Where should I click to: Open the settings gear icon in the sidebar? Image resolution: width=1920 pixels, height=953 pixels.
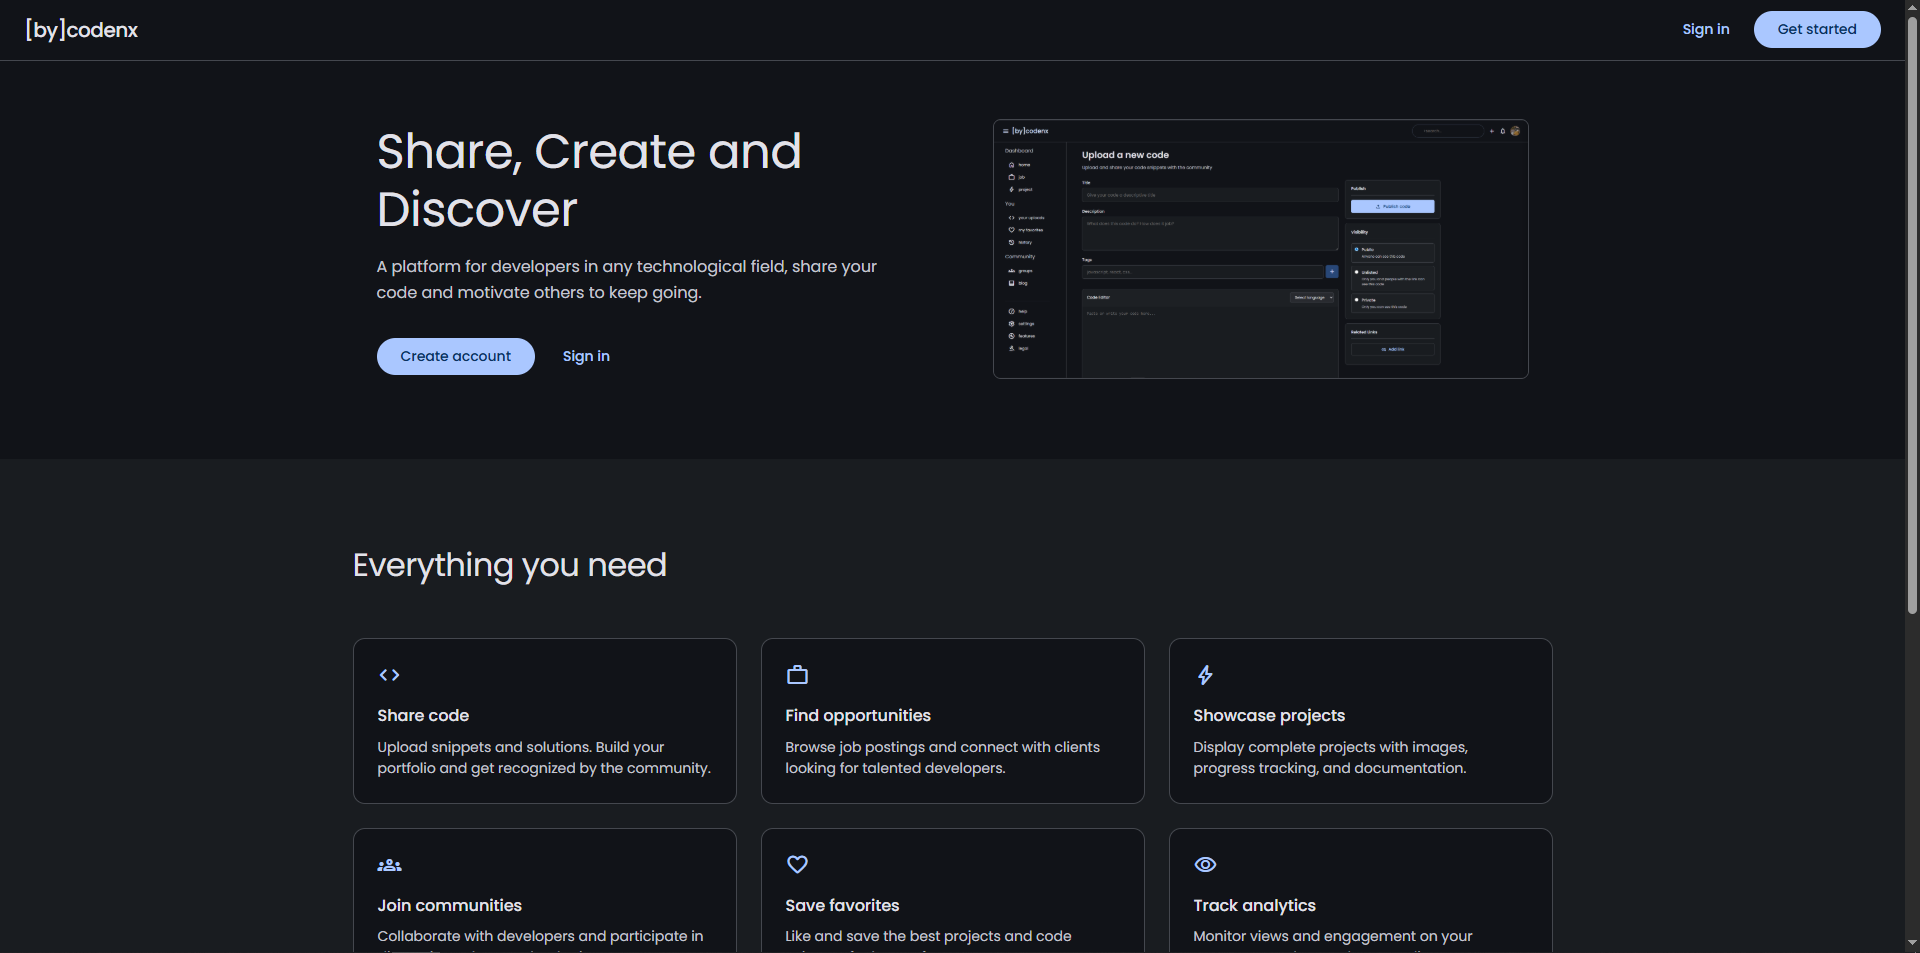pos(1011,323)
